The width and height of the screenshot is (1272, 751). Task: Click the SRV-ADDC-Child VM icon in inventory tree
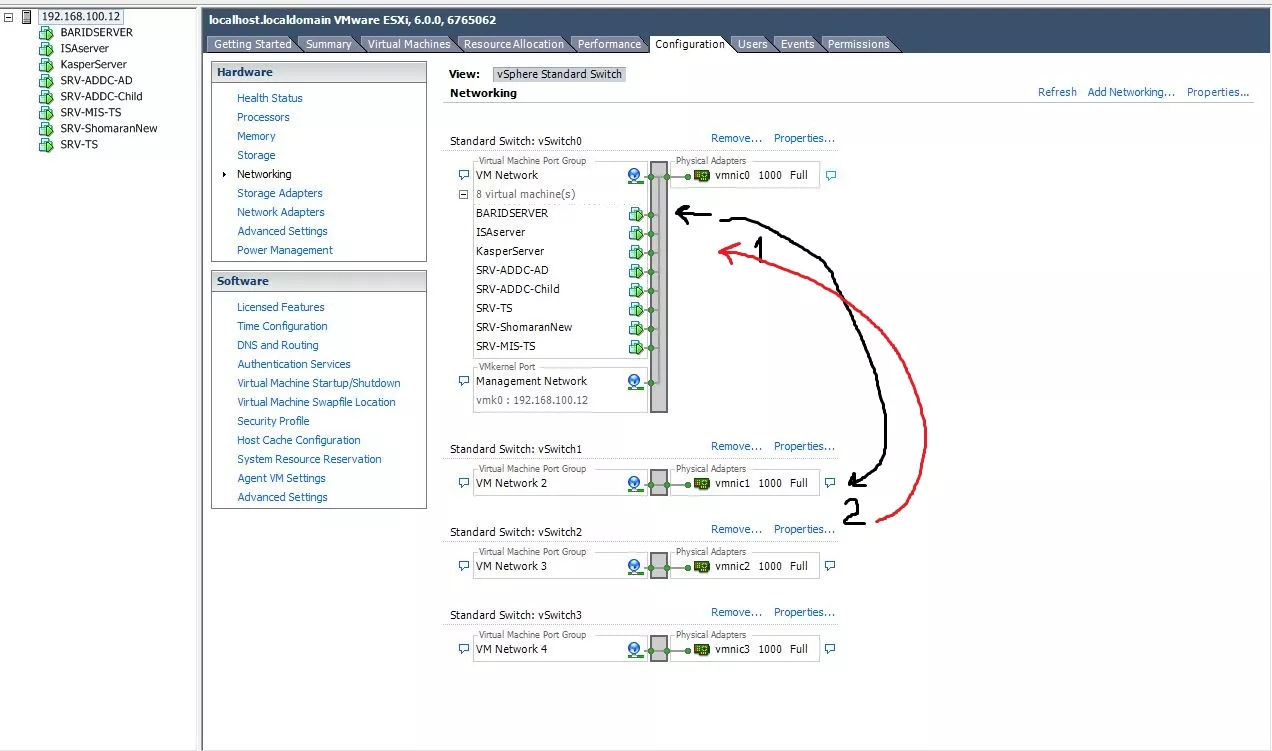(x=45, y=97)
